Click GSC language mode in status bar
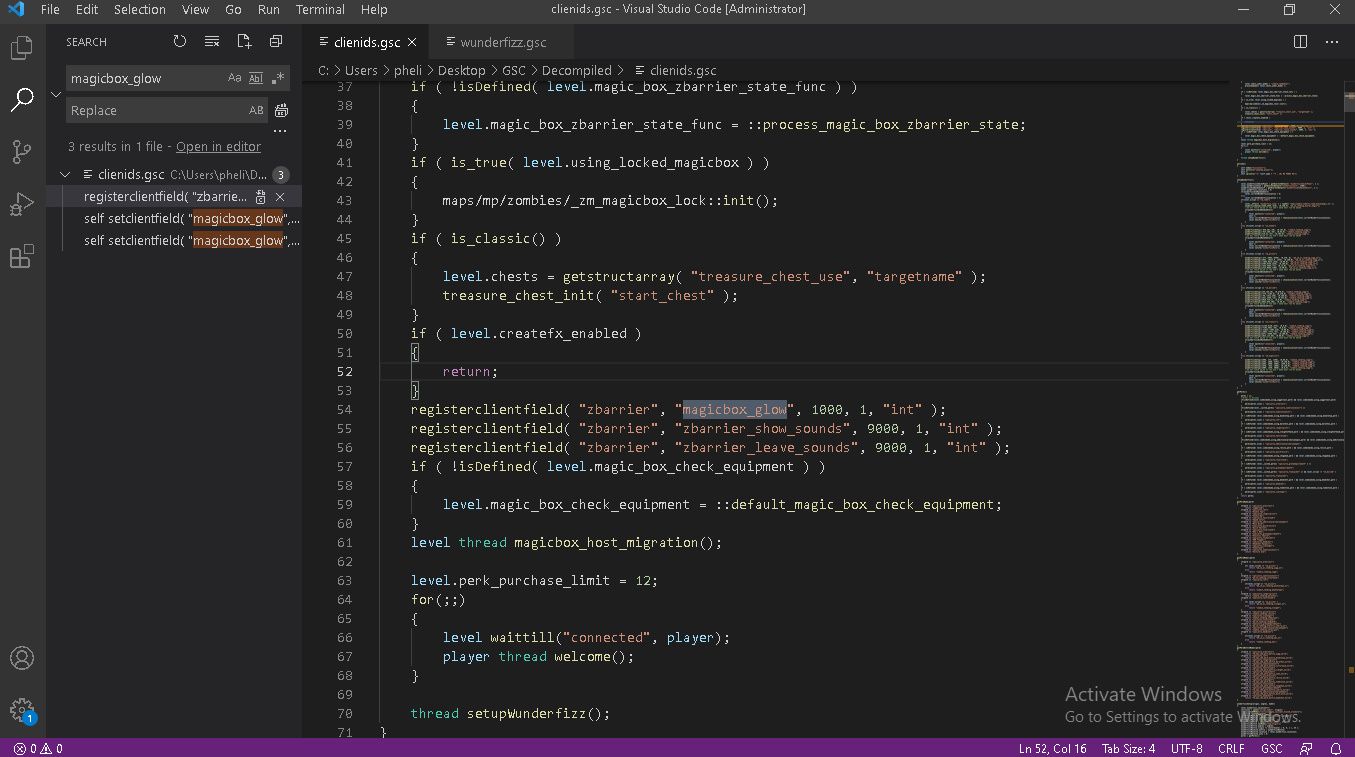The image size is (1355, 757). [x=1271, y=748]
